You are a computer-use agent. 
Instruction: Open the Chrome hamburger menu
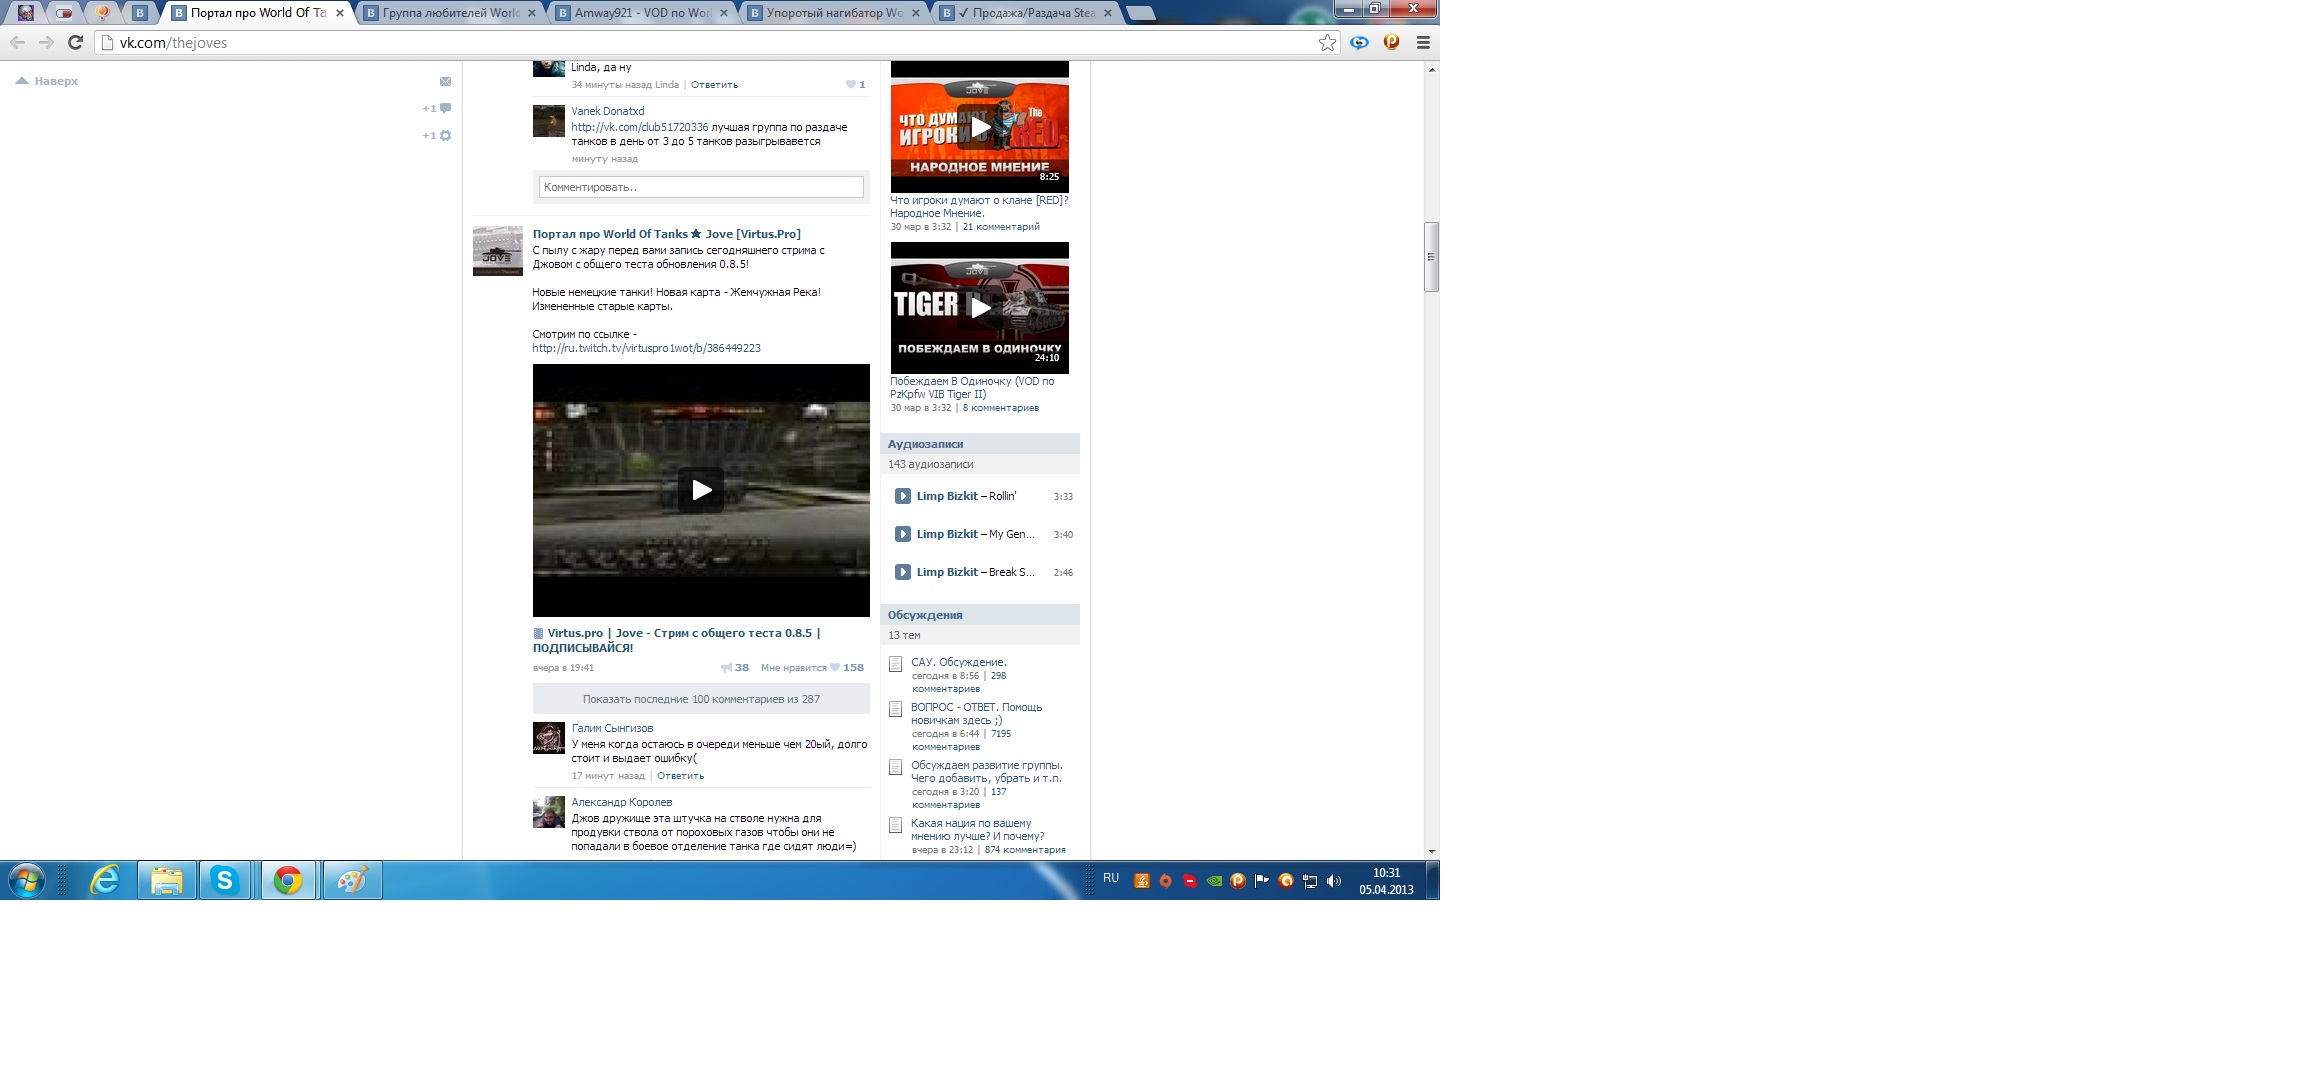(x=1423, y=42)
